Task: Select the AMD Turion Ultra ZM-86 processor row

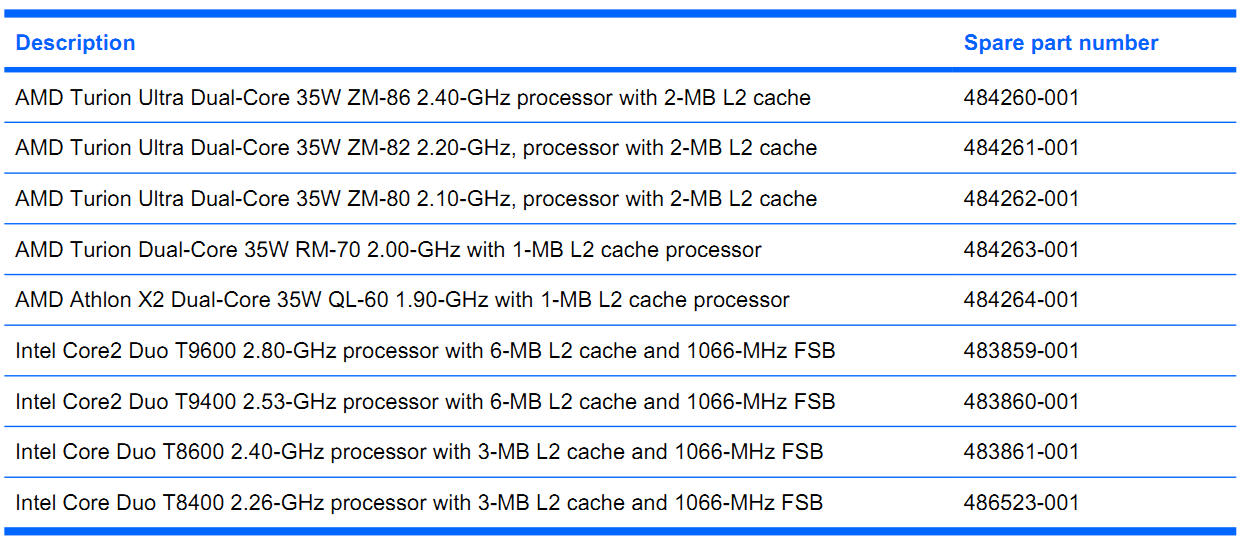Action: pos(620,98)
